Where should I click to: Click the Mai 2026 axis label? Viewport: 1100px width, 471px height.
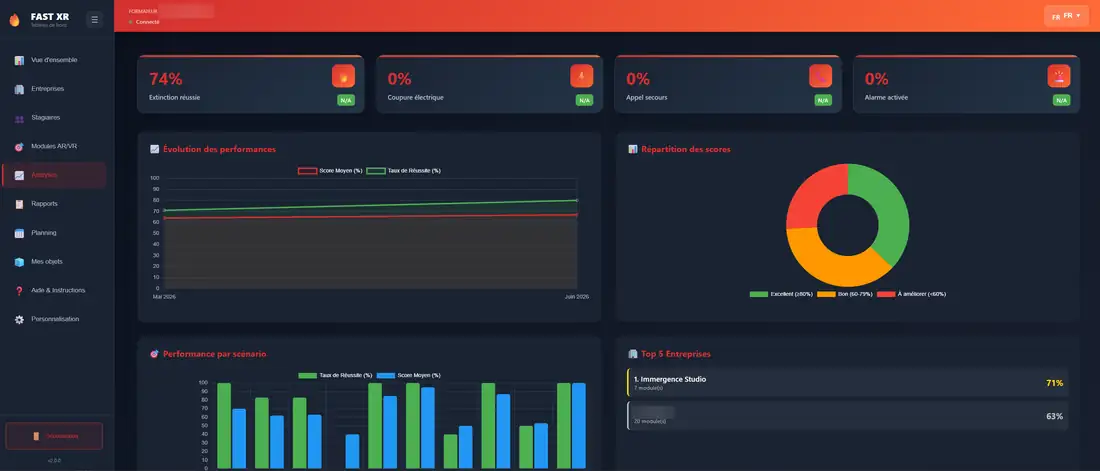tap(165, 297)
